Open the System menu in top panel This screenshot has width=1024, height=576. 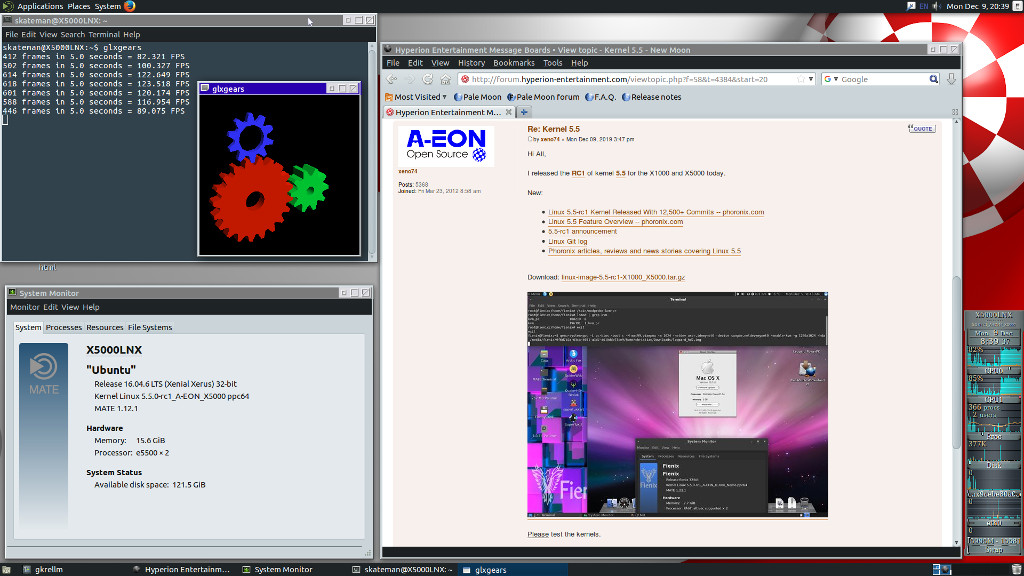point(108,6)
